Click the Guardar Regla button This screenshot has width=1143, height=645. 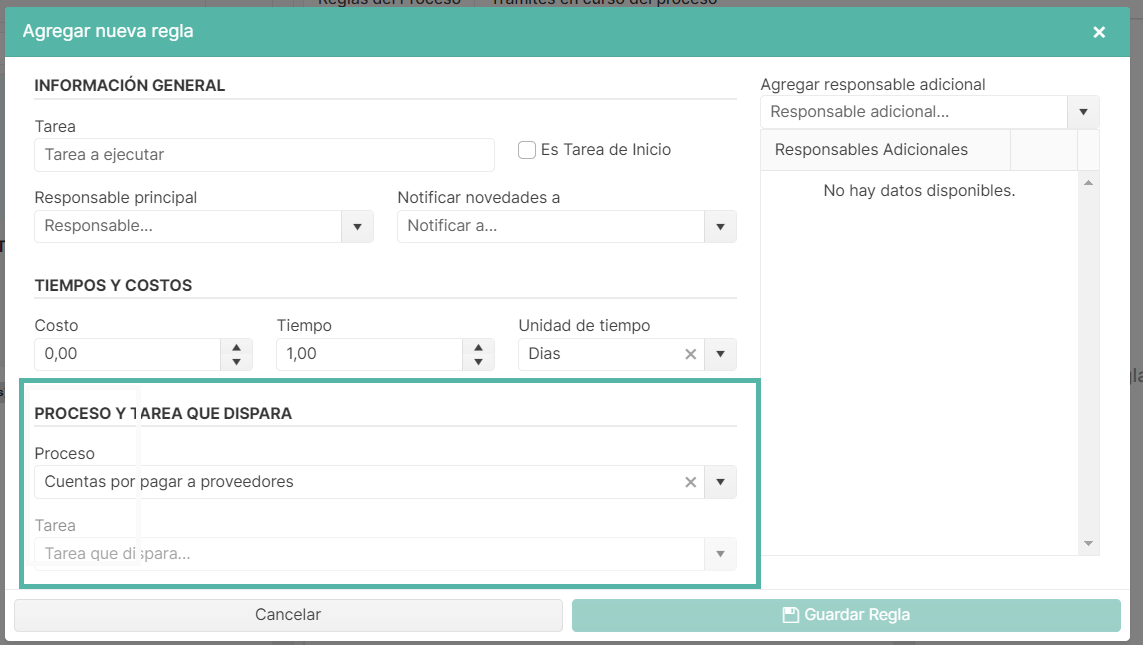click(x=846, y=615)
